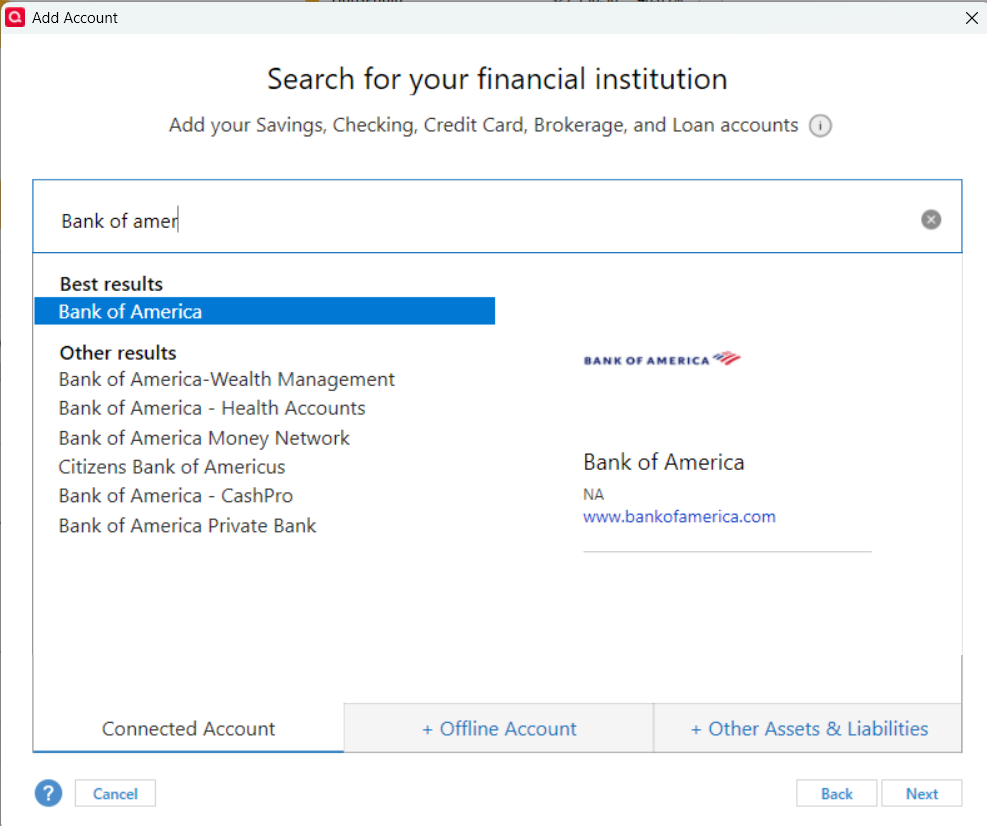The width and height of the screenshot is (987, 826).
Task: Click the info icon beside the Loan accounts subtitle
Action: pos(820,126)
